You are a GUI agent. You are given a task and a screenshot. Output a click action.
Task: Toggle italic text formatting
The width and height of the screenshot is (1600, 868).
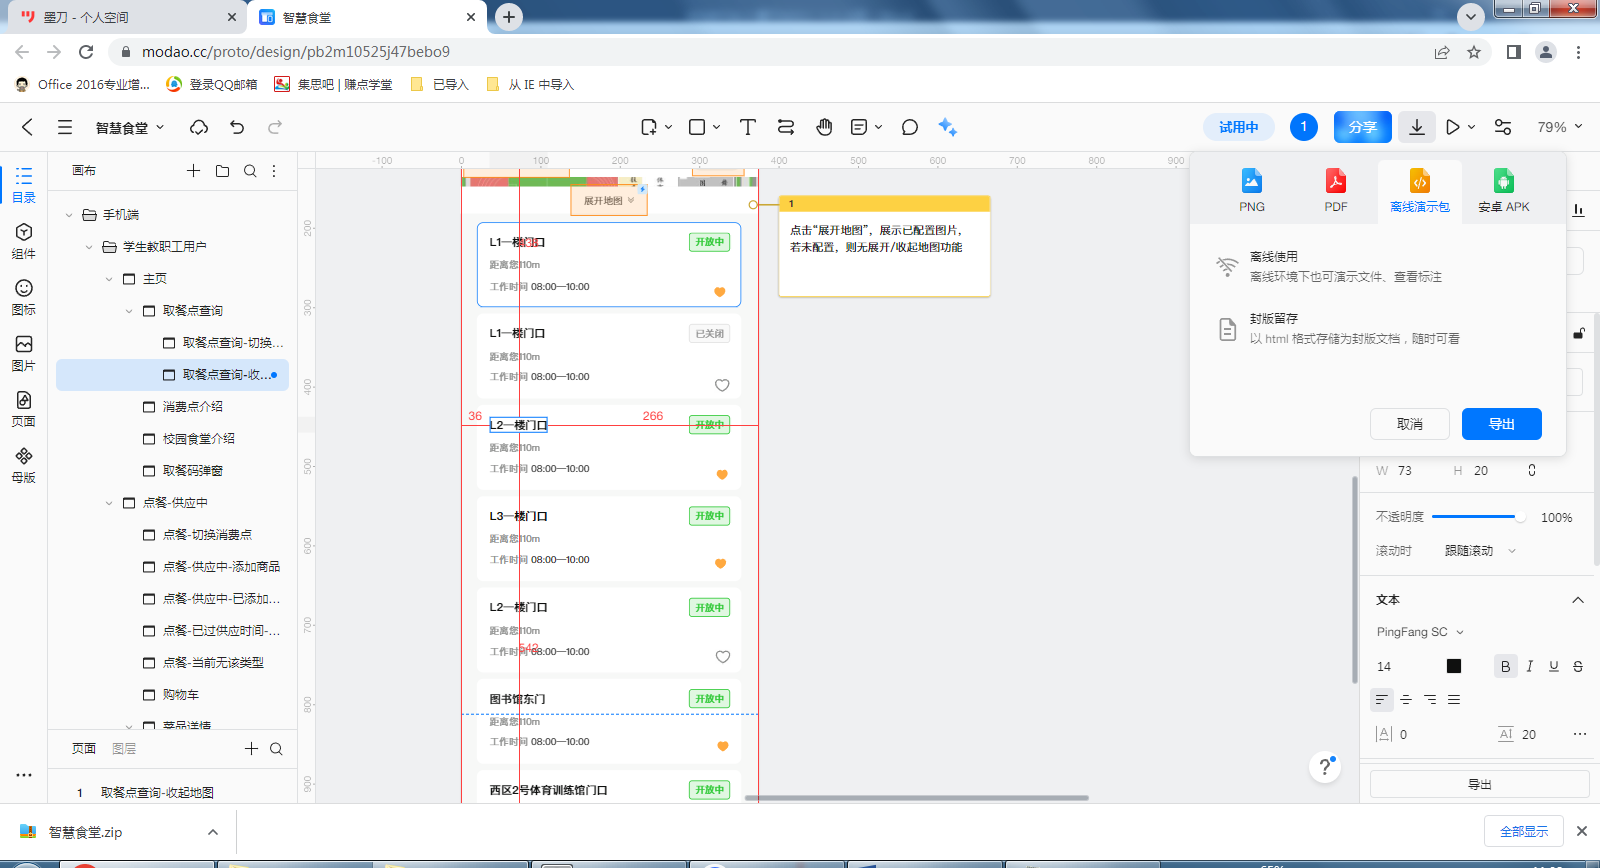(1530, 666)
